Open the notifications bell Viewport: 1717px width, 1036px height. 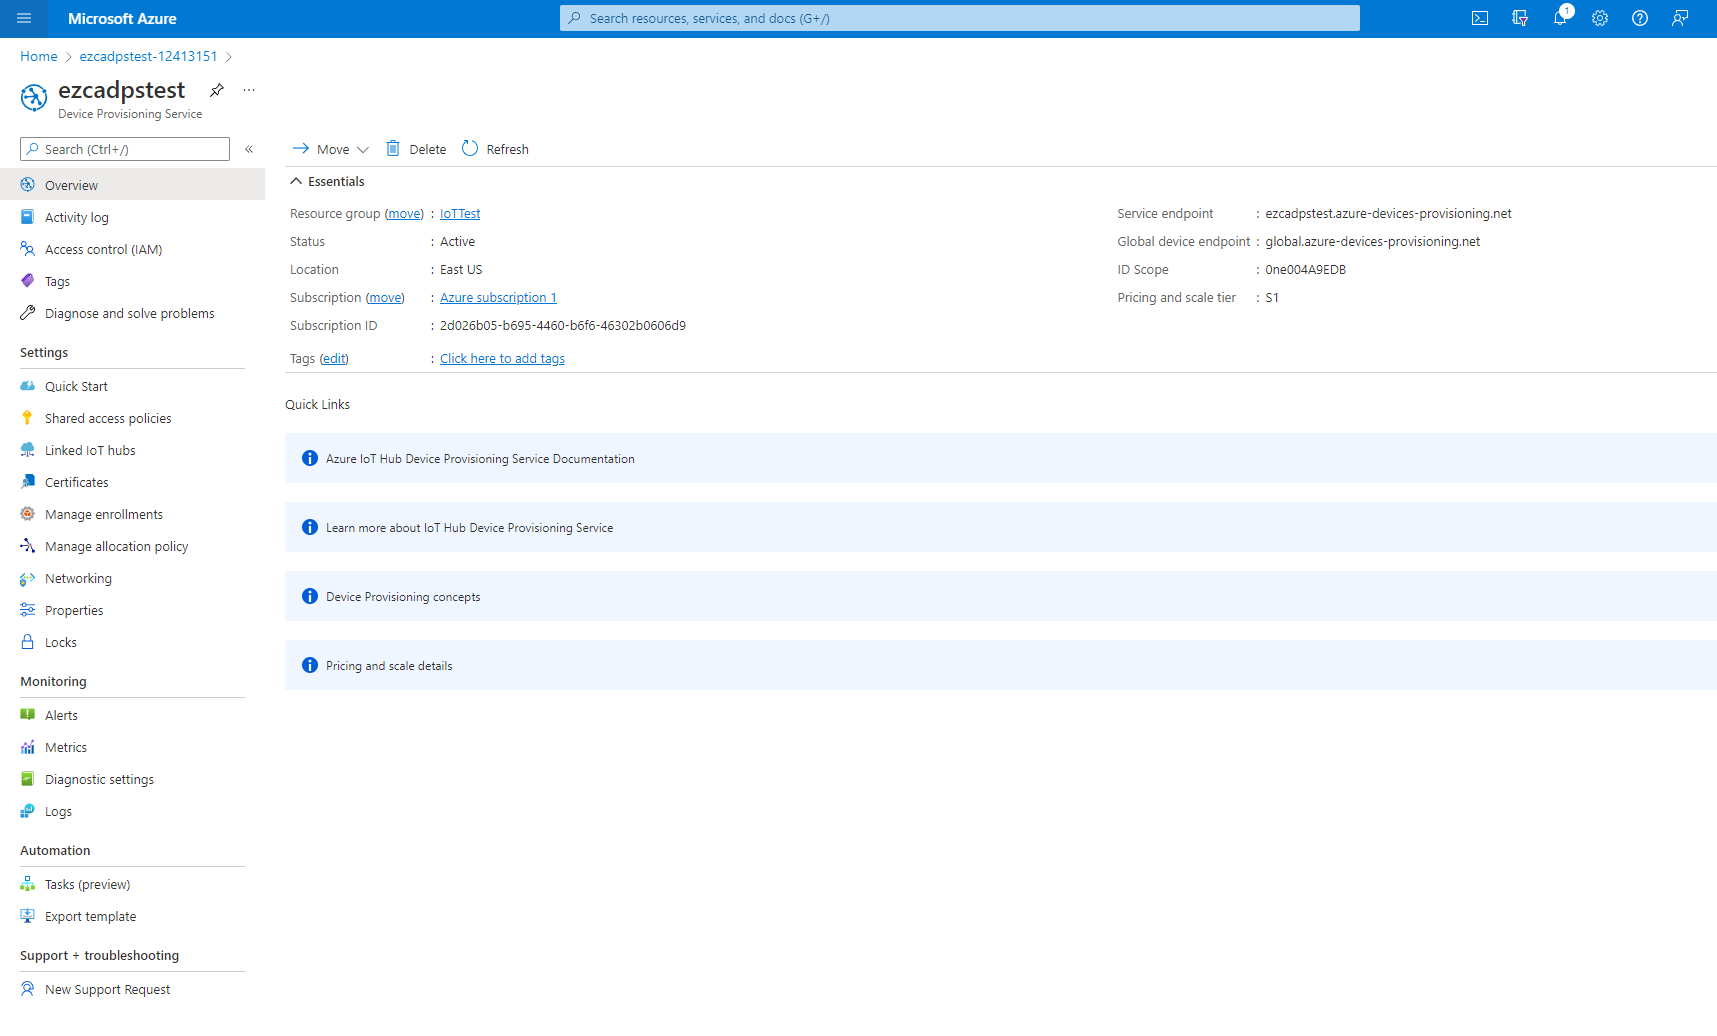coord(1560,18)
